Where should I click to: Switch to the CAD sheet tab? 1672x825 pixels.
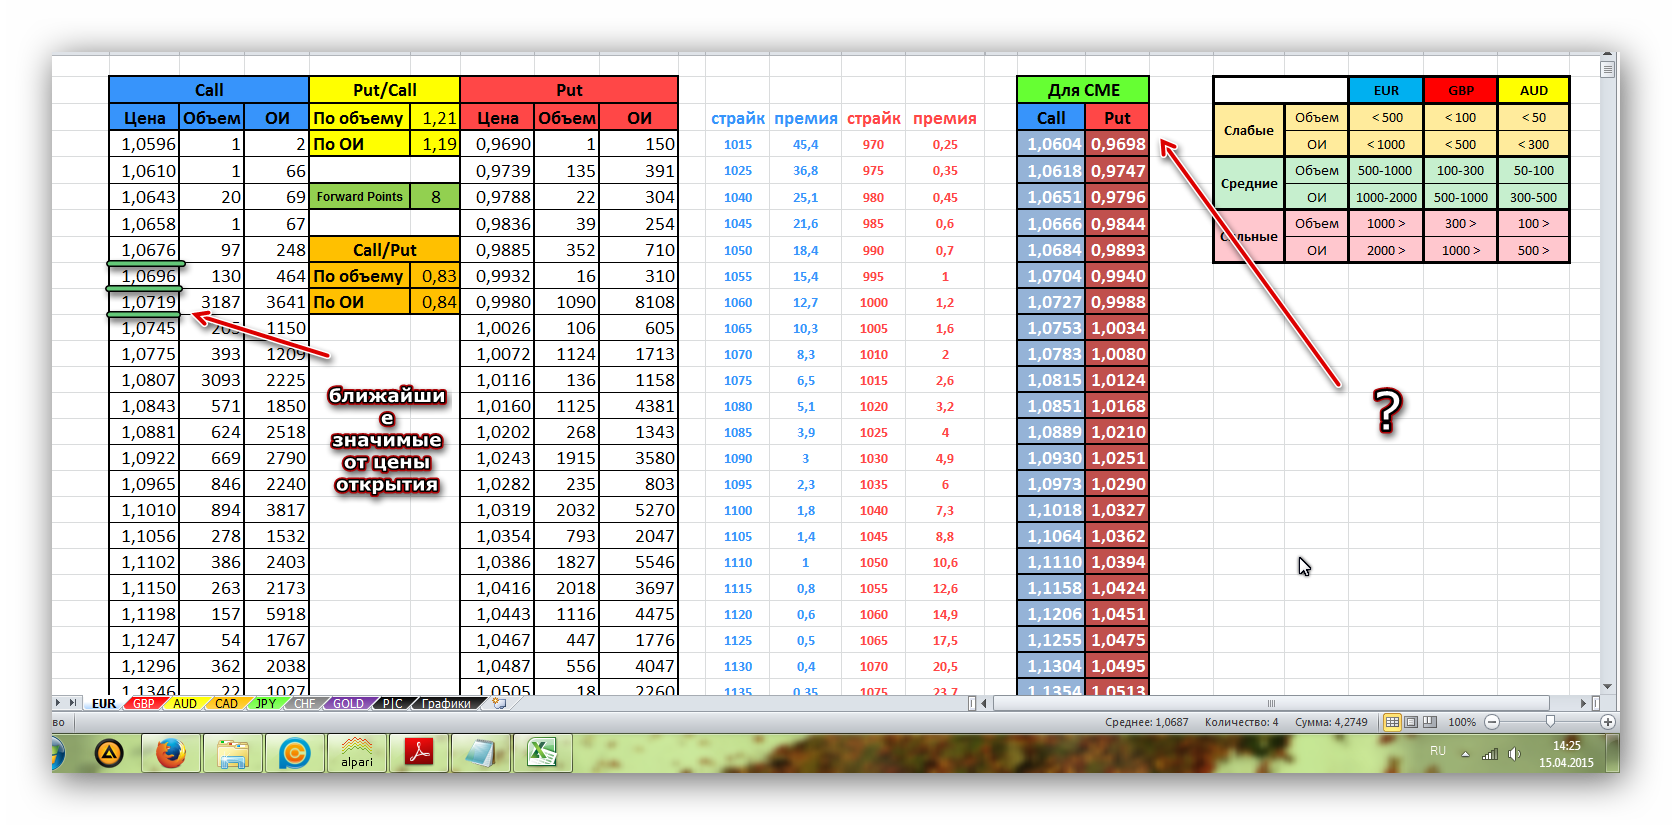(x=226, y=704)
